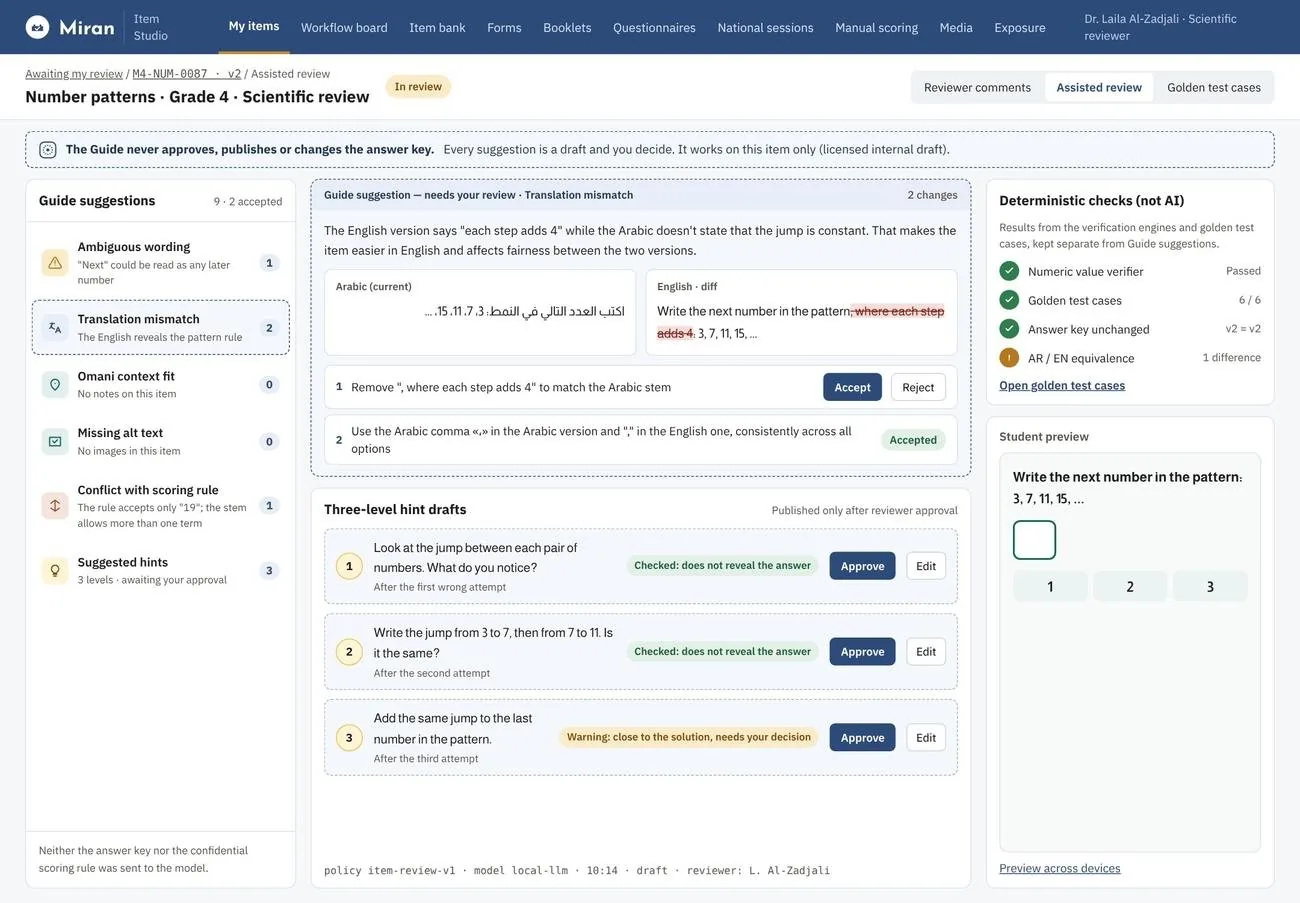The image size is (1300, 903).
Task: Click AR / EN equivalence warning icon
Action: pyautogui.click(x=1009, y=358)
